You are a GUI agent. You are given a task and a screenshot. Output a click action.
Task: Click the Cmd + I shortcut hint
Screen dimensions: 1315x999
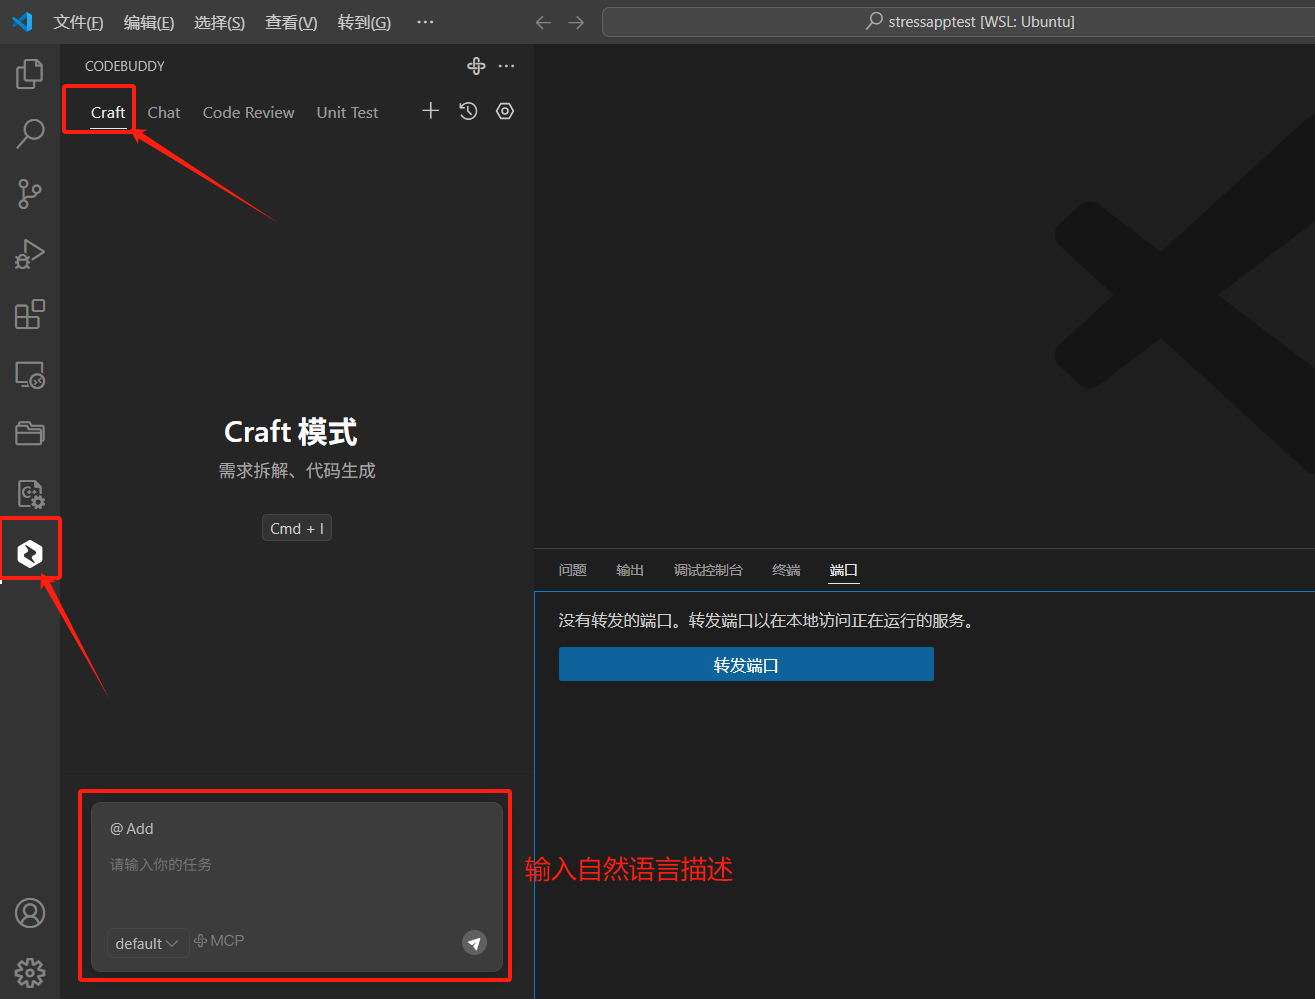pos(297,528)
